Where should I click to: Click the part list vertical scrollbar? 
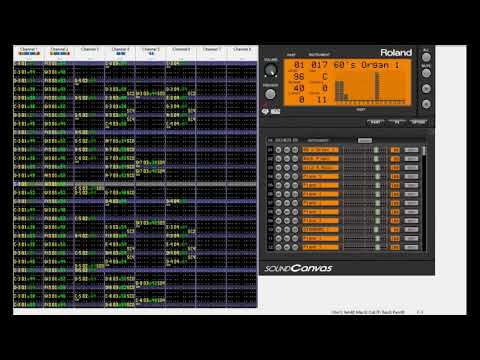[424, 198]
